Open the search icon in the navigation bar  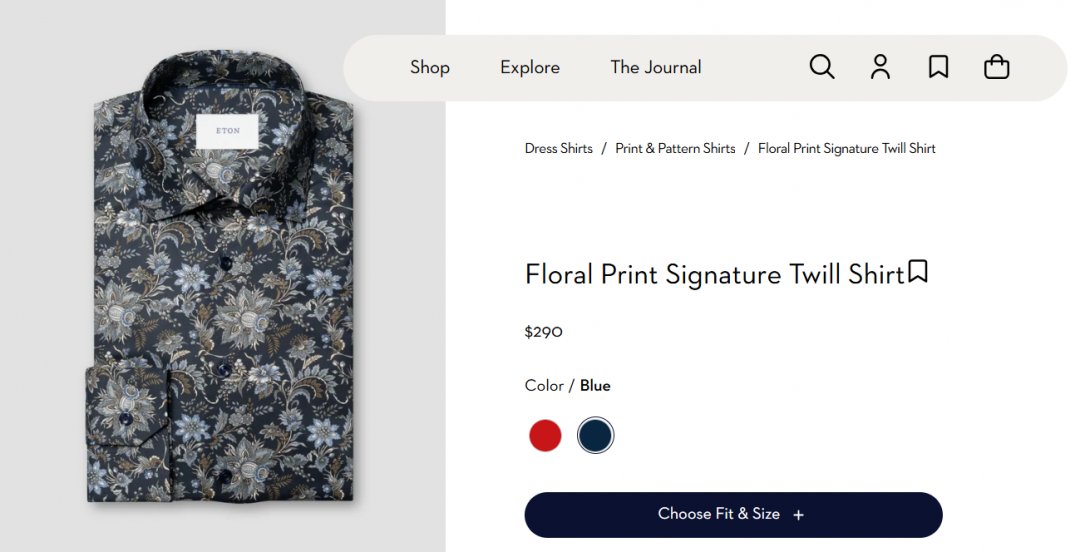[822, 67]
